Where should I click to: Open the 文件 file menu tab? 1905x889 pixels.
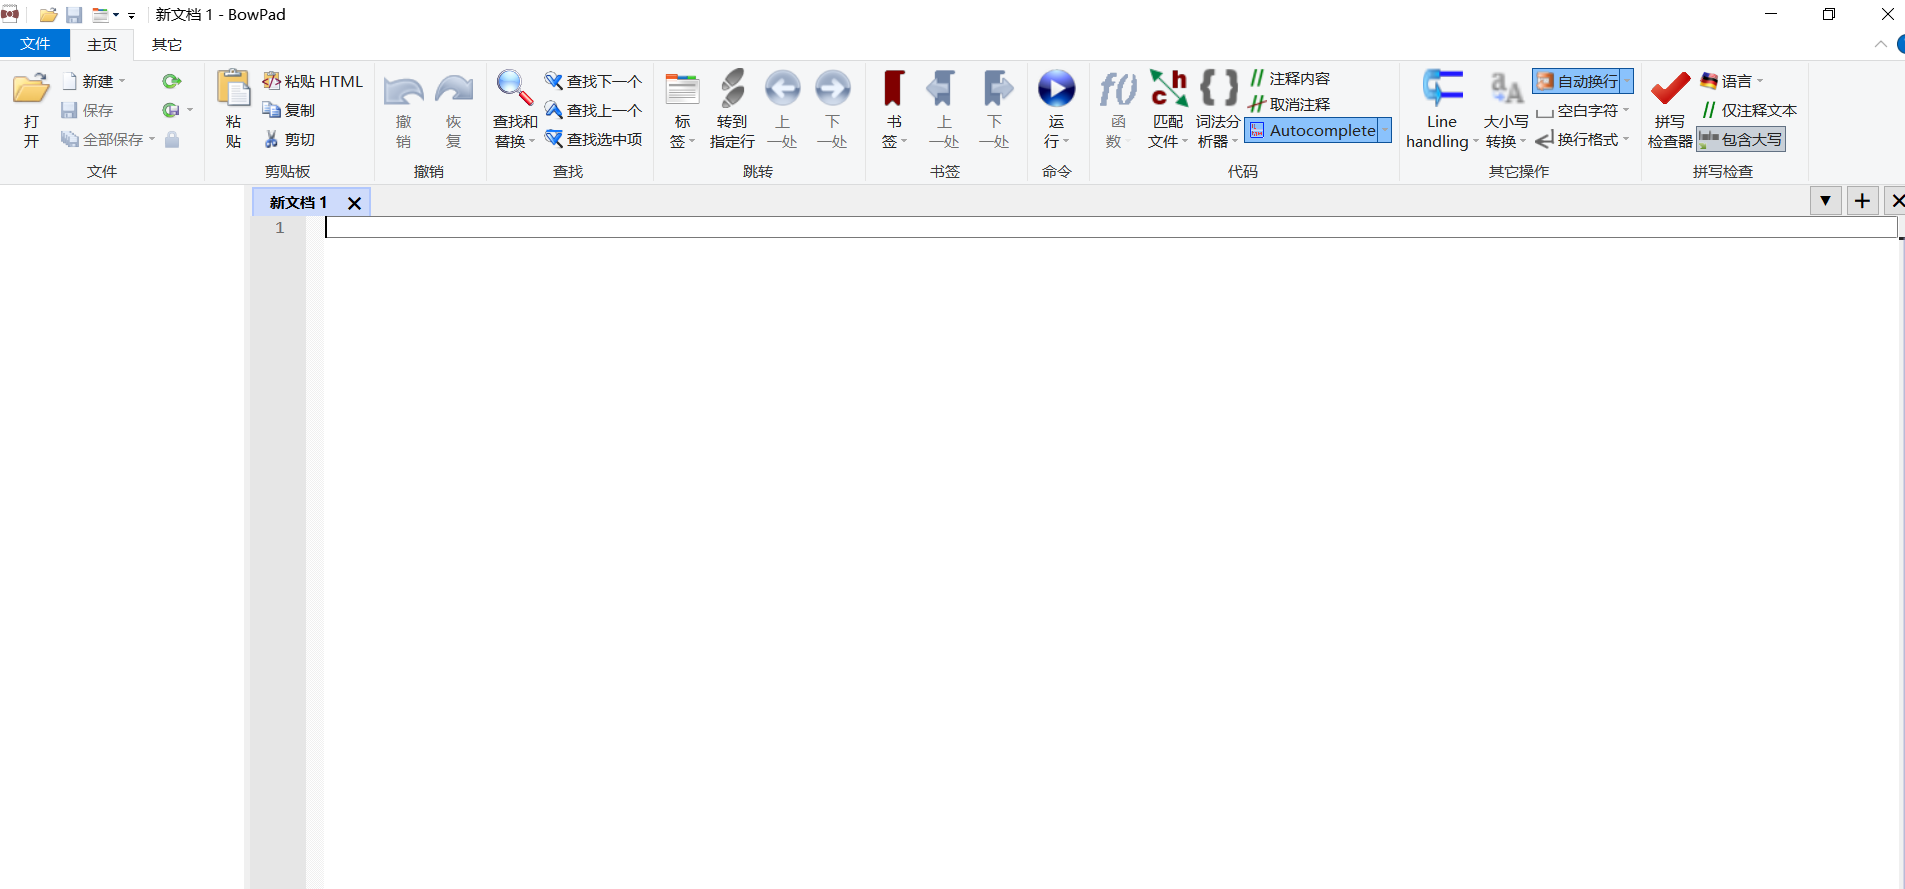tap(35, 44)
